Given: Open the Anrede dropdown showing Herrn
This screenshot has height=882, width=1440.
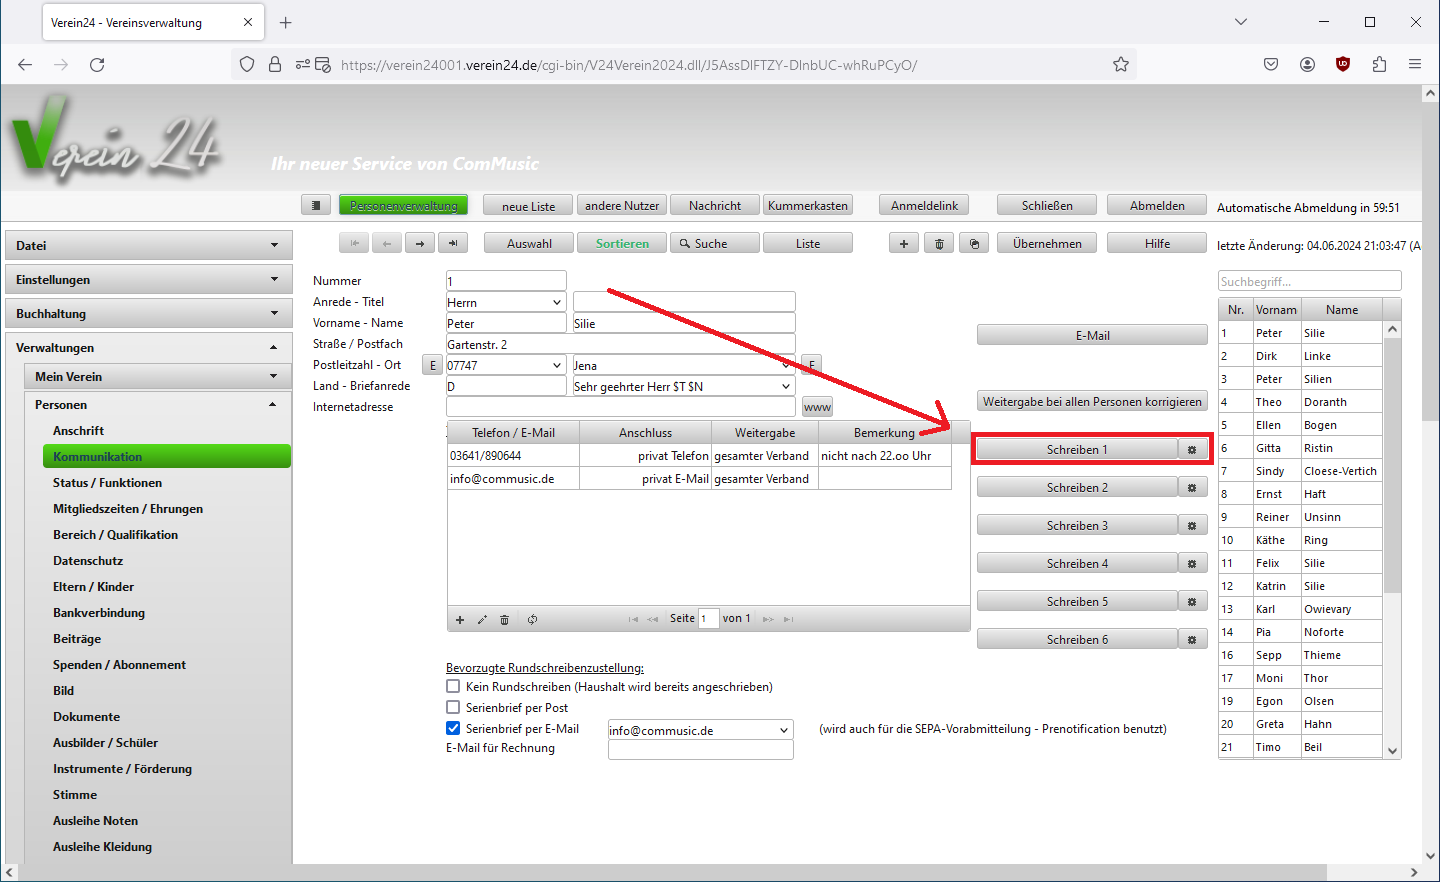Looking at the screenshot, I should pos(506,302).
